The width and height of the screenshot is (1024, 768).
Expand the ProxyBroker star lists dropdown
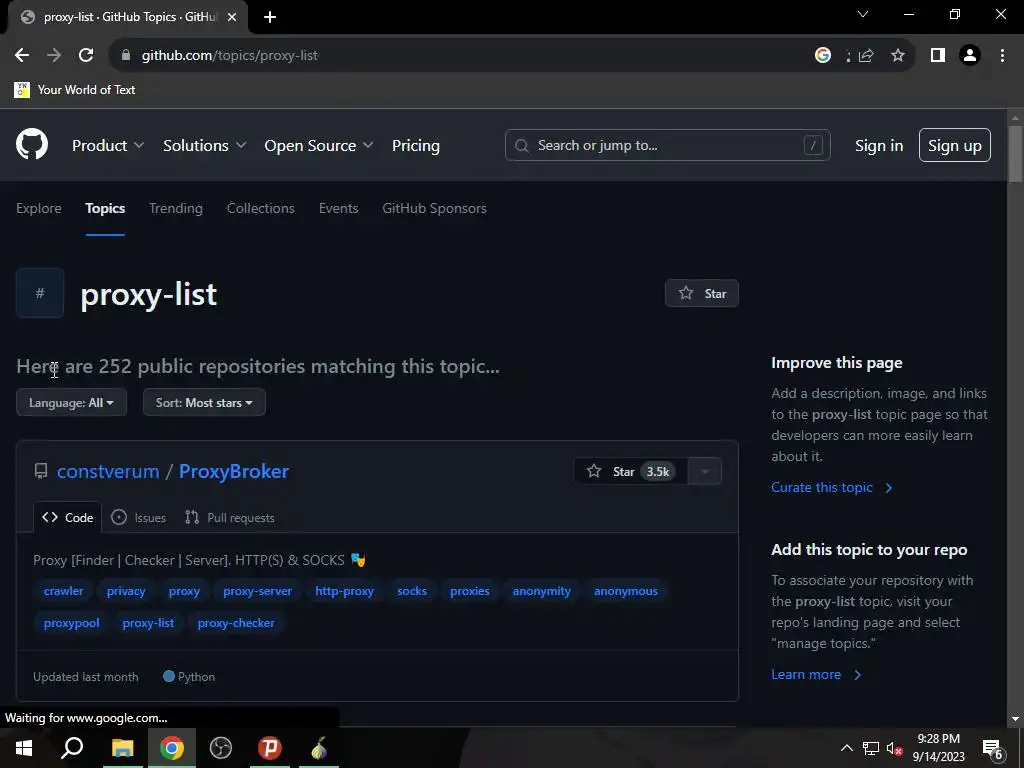click(x=705, y=472)
